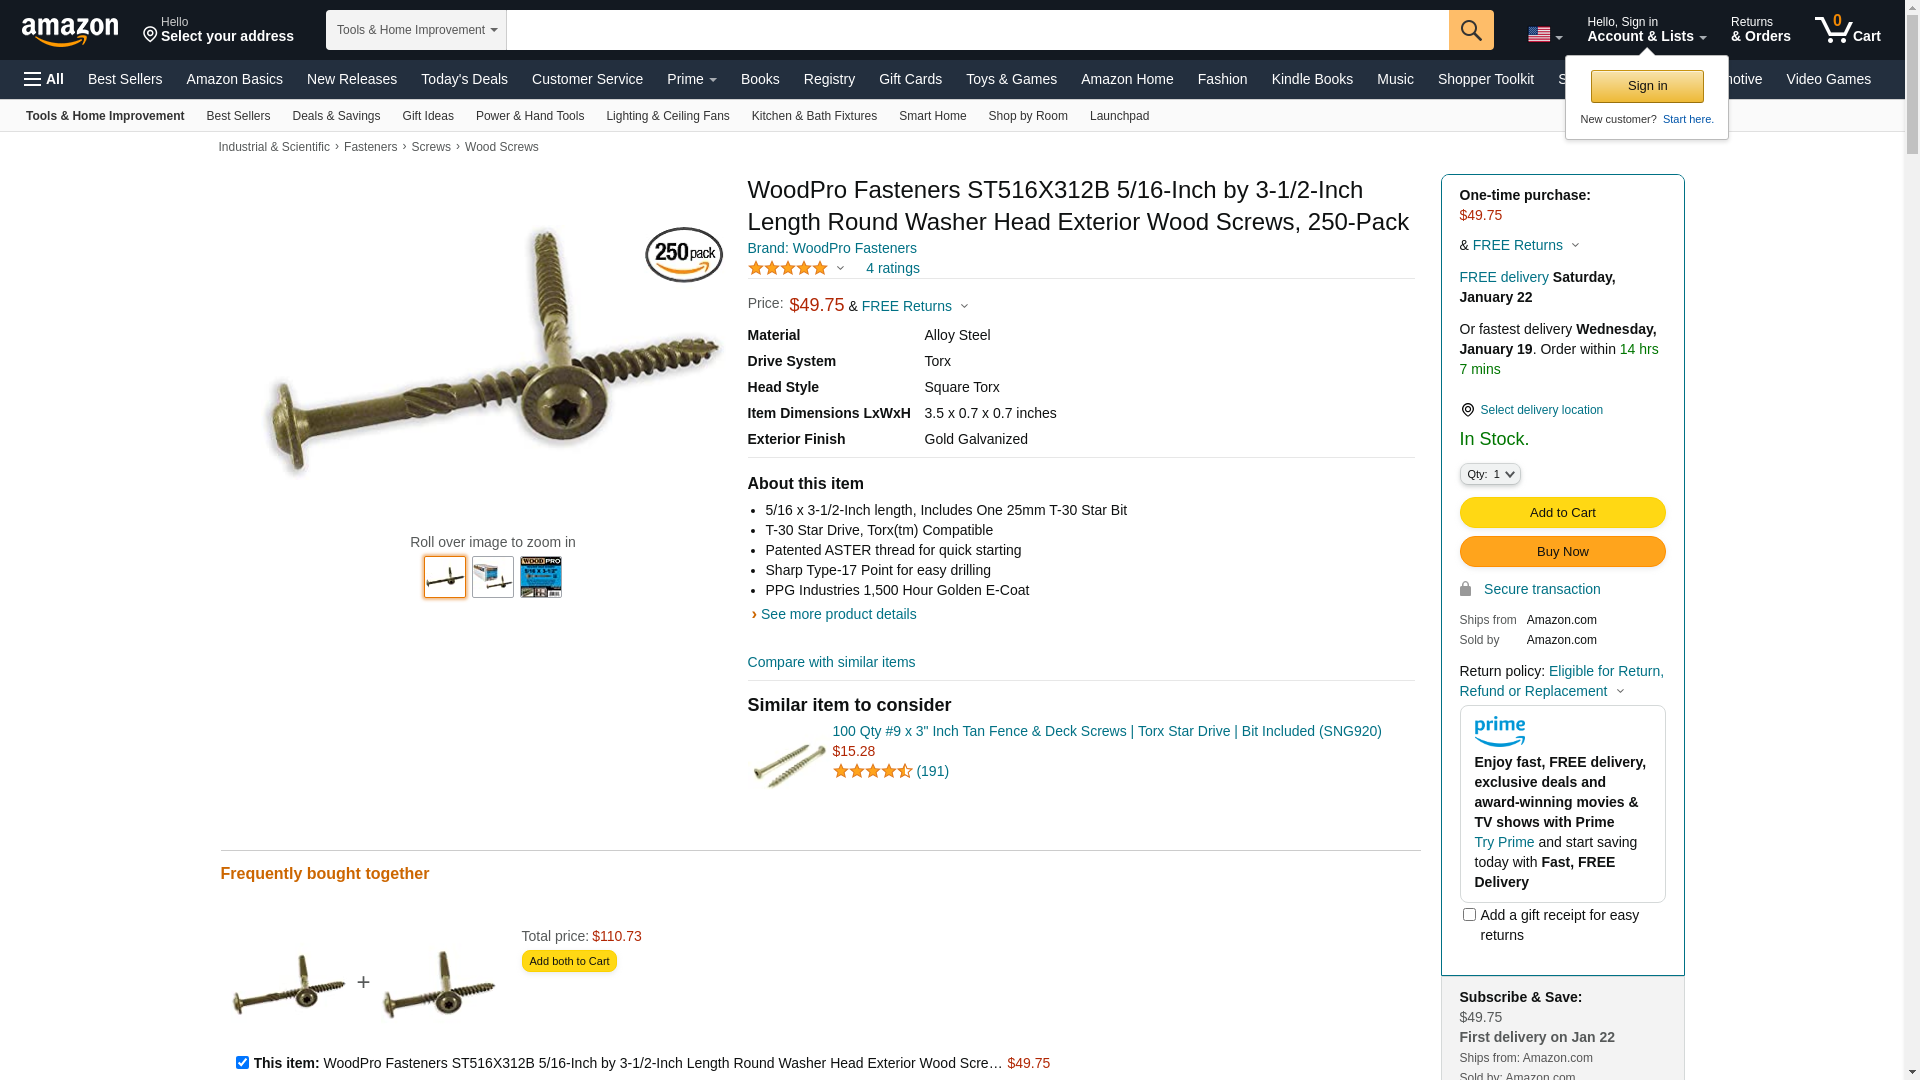The height and width of the screenshot is (1080, 1920).
Task: Open the All hamburger menu
Action: pyautogui.click(x=44, y=79)
